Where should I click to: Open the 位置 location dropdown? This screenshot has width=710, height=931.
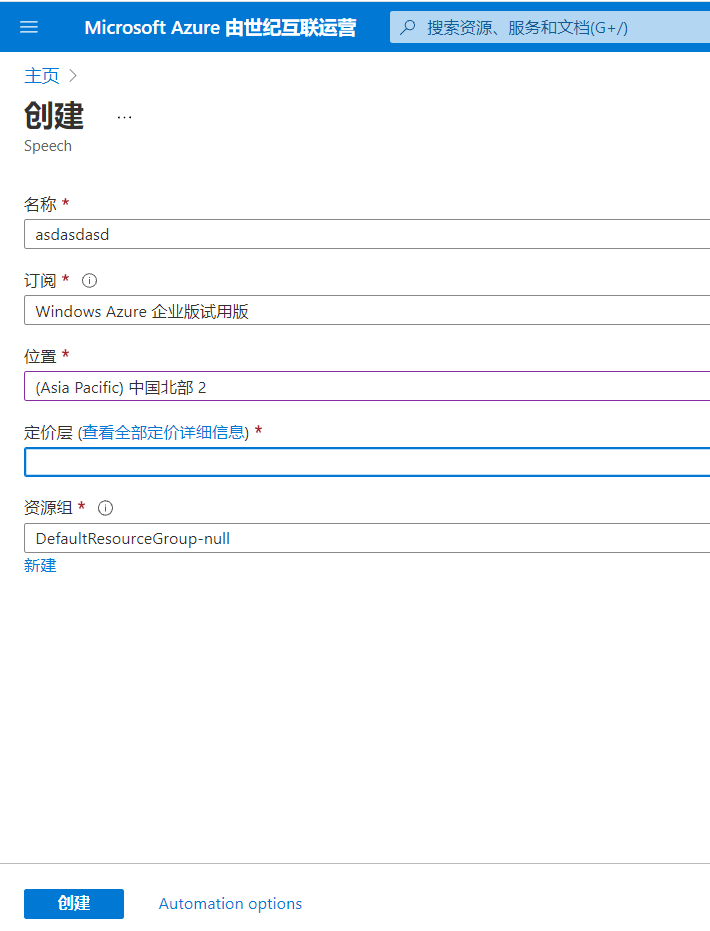coord(367,387)
